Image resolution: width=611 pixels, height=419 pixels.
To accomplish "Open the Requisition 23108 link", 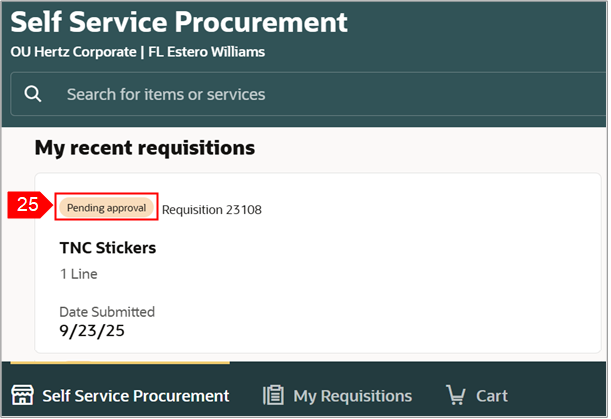I will (212, 209).
